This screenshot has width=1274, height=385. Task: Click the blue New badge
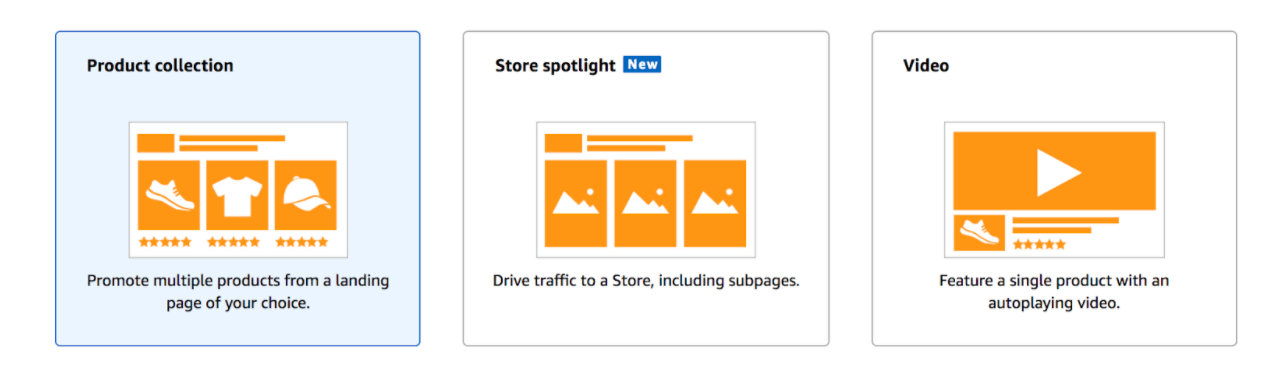click(x=642, y=64)
